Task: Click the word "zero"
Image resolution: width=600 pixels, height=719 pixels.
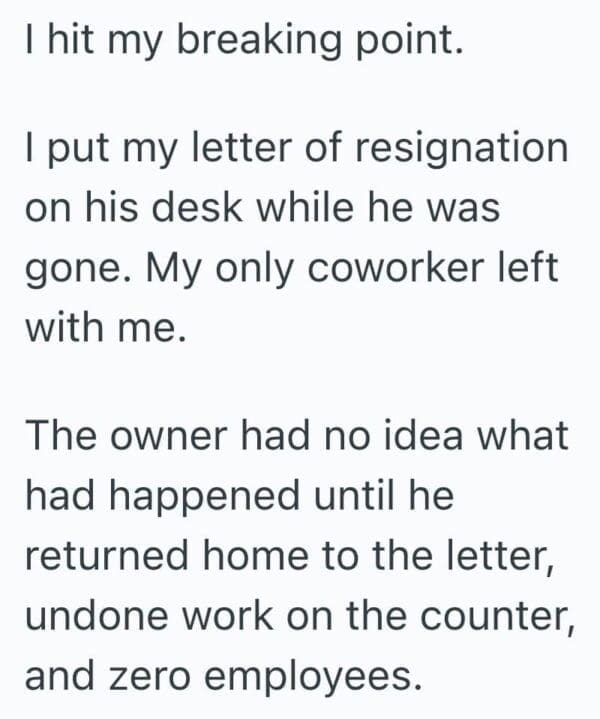Action: (166, 677)
